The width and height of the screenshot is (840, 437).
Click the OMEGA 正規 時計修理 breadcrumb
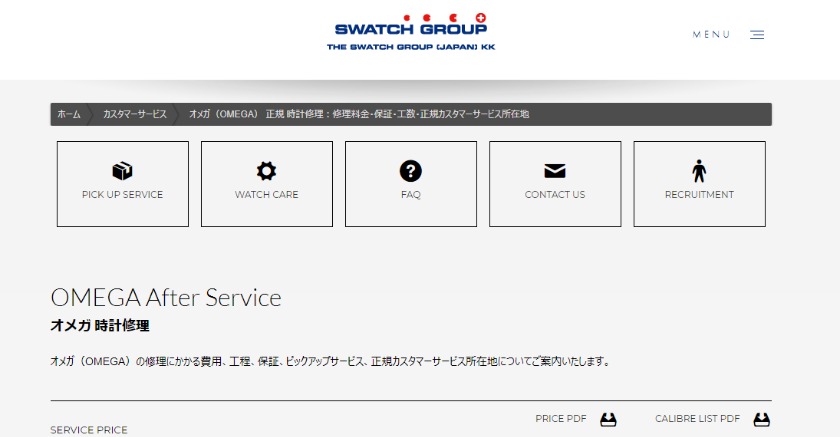359,114
